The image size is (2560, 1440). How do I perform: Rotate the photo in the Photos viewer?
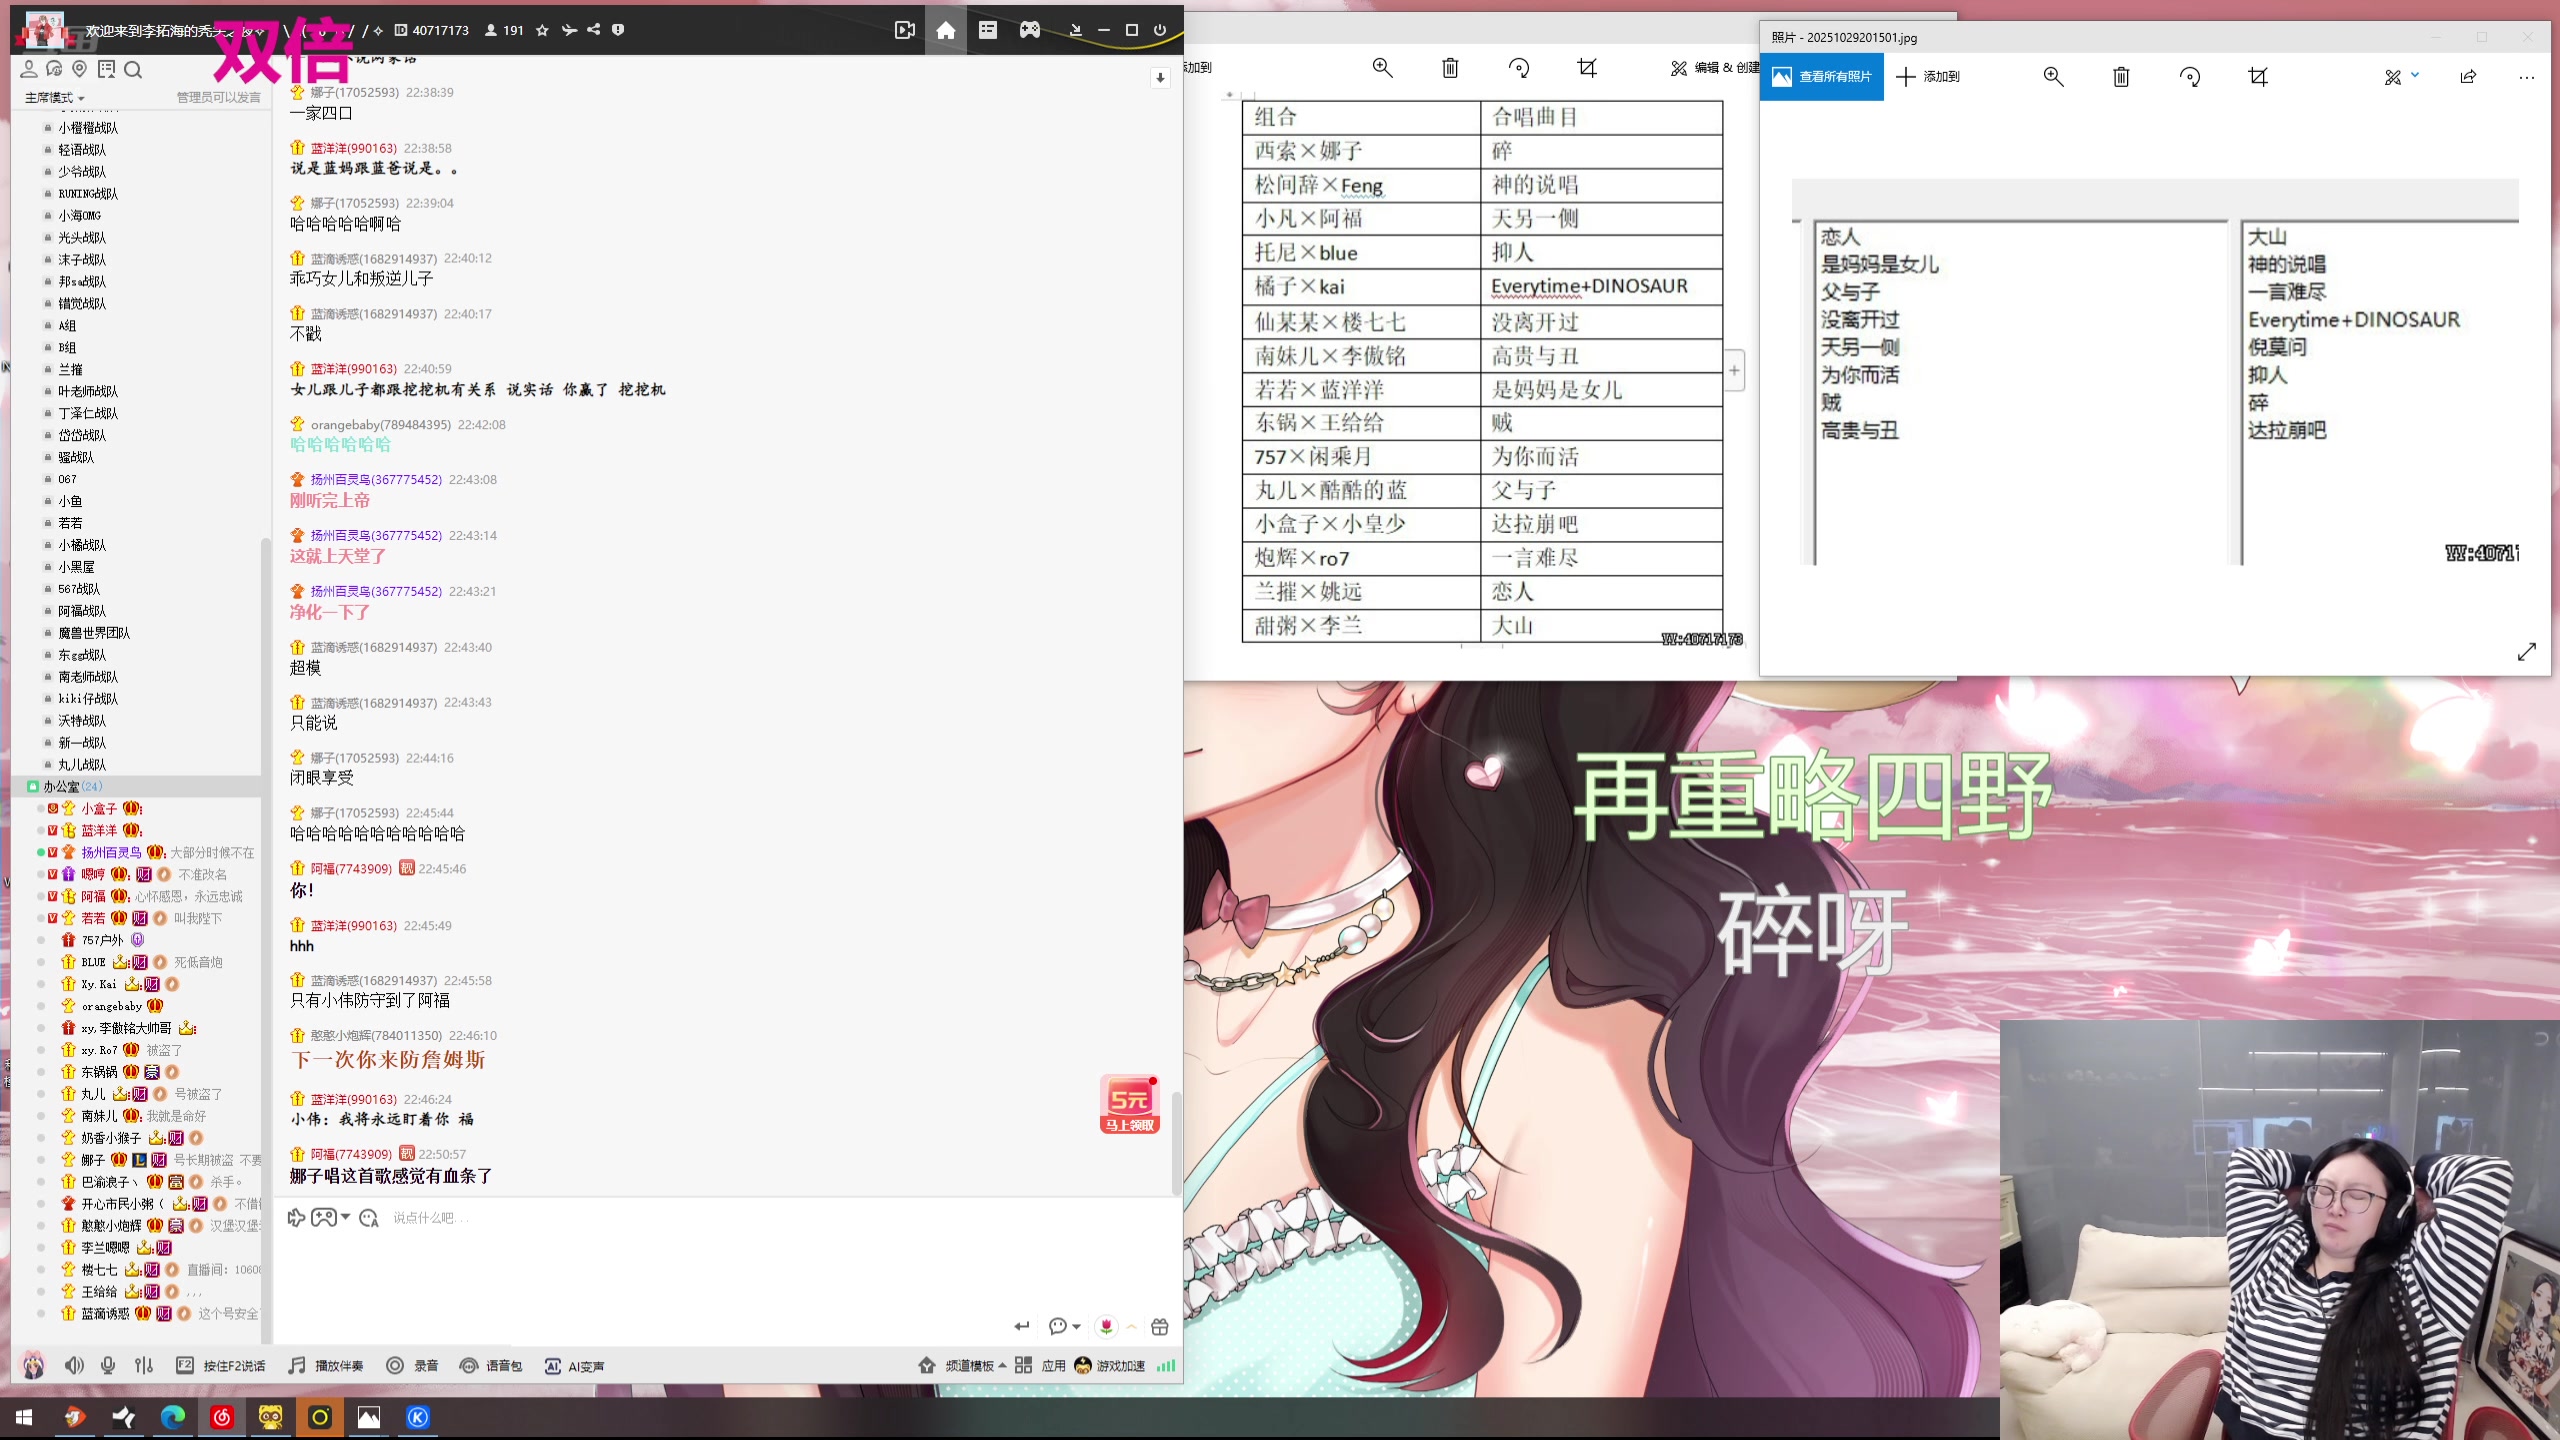tap(2190, 77)
